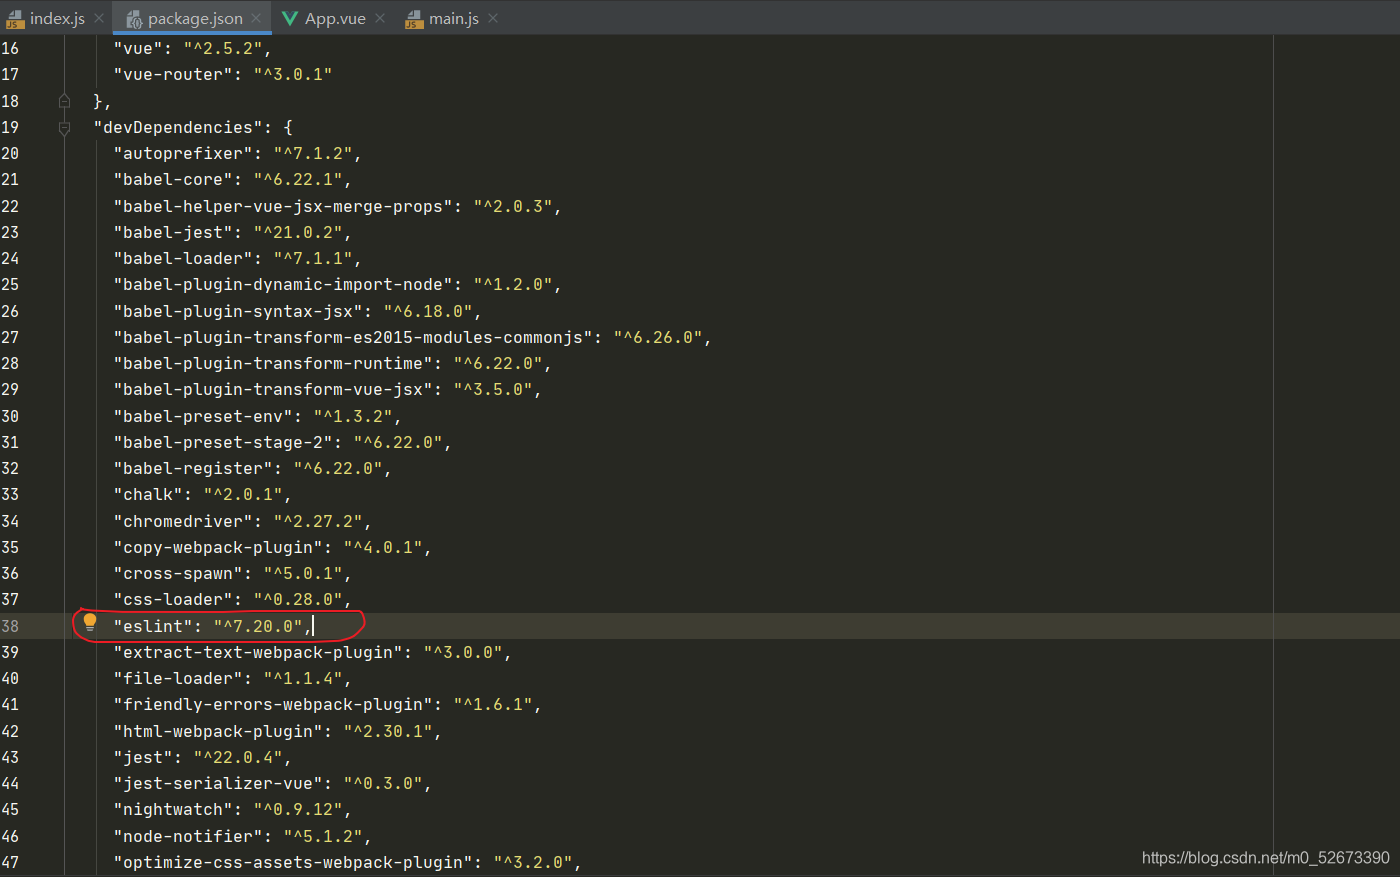The width and height of the screenshot is (1400, 877).
Task: Click the "^2.5.2" vue version value
Action: click(x=223, y=48)
